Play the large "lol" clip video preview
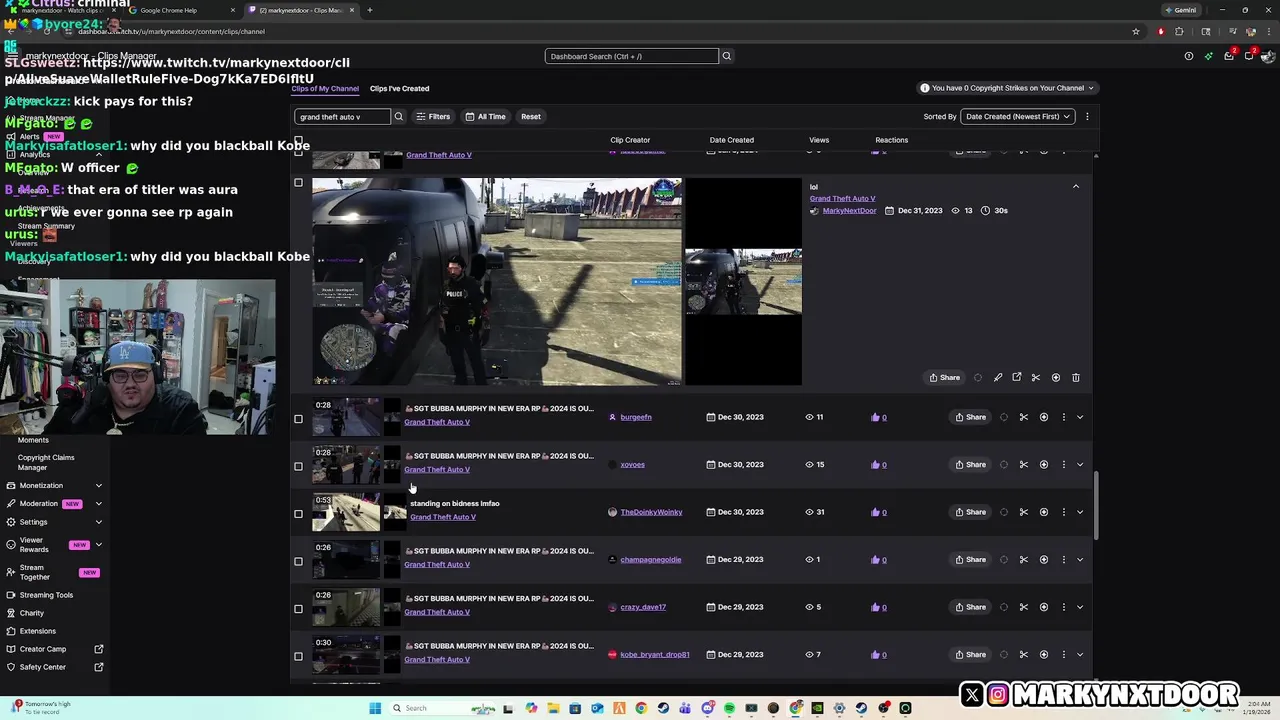This screenshot has width=1280, height=720. tap(497, 282)
